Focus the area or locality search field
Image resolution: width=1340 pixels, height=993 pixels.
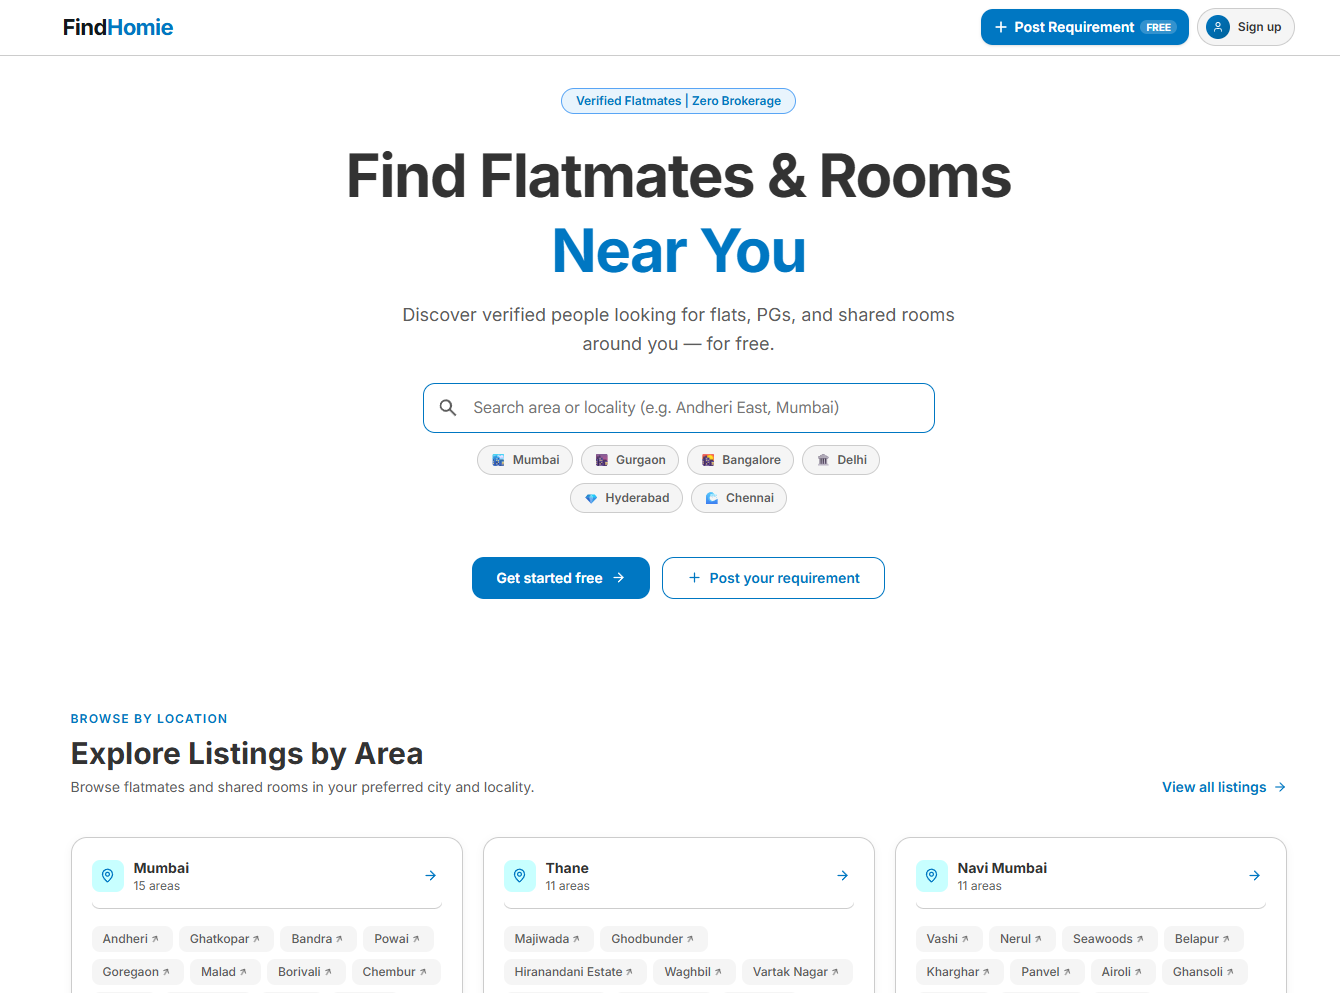click(x=678, y=408)
